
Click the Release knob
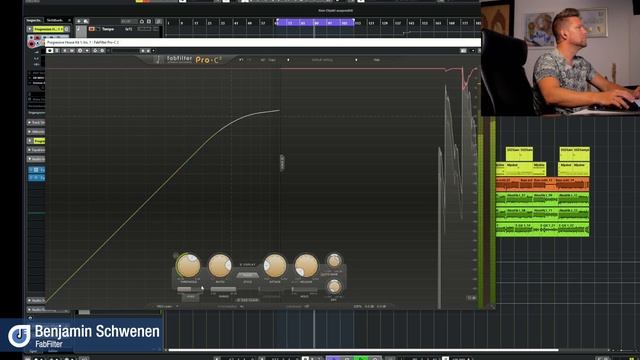[x=306, y=266]
